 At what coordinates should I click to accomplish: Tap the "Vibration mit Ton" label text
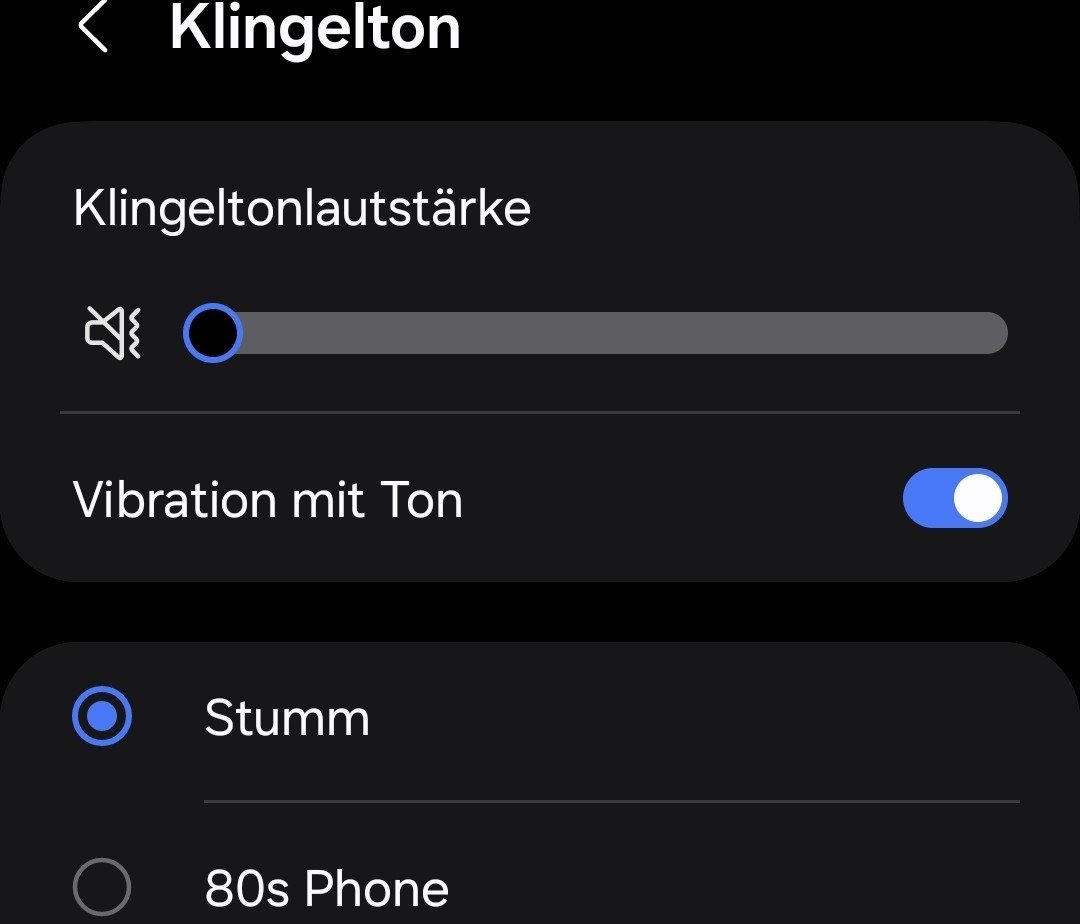(268, 499)
